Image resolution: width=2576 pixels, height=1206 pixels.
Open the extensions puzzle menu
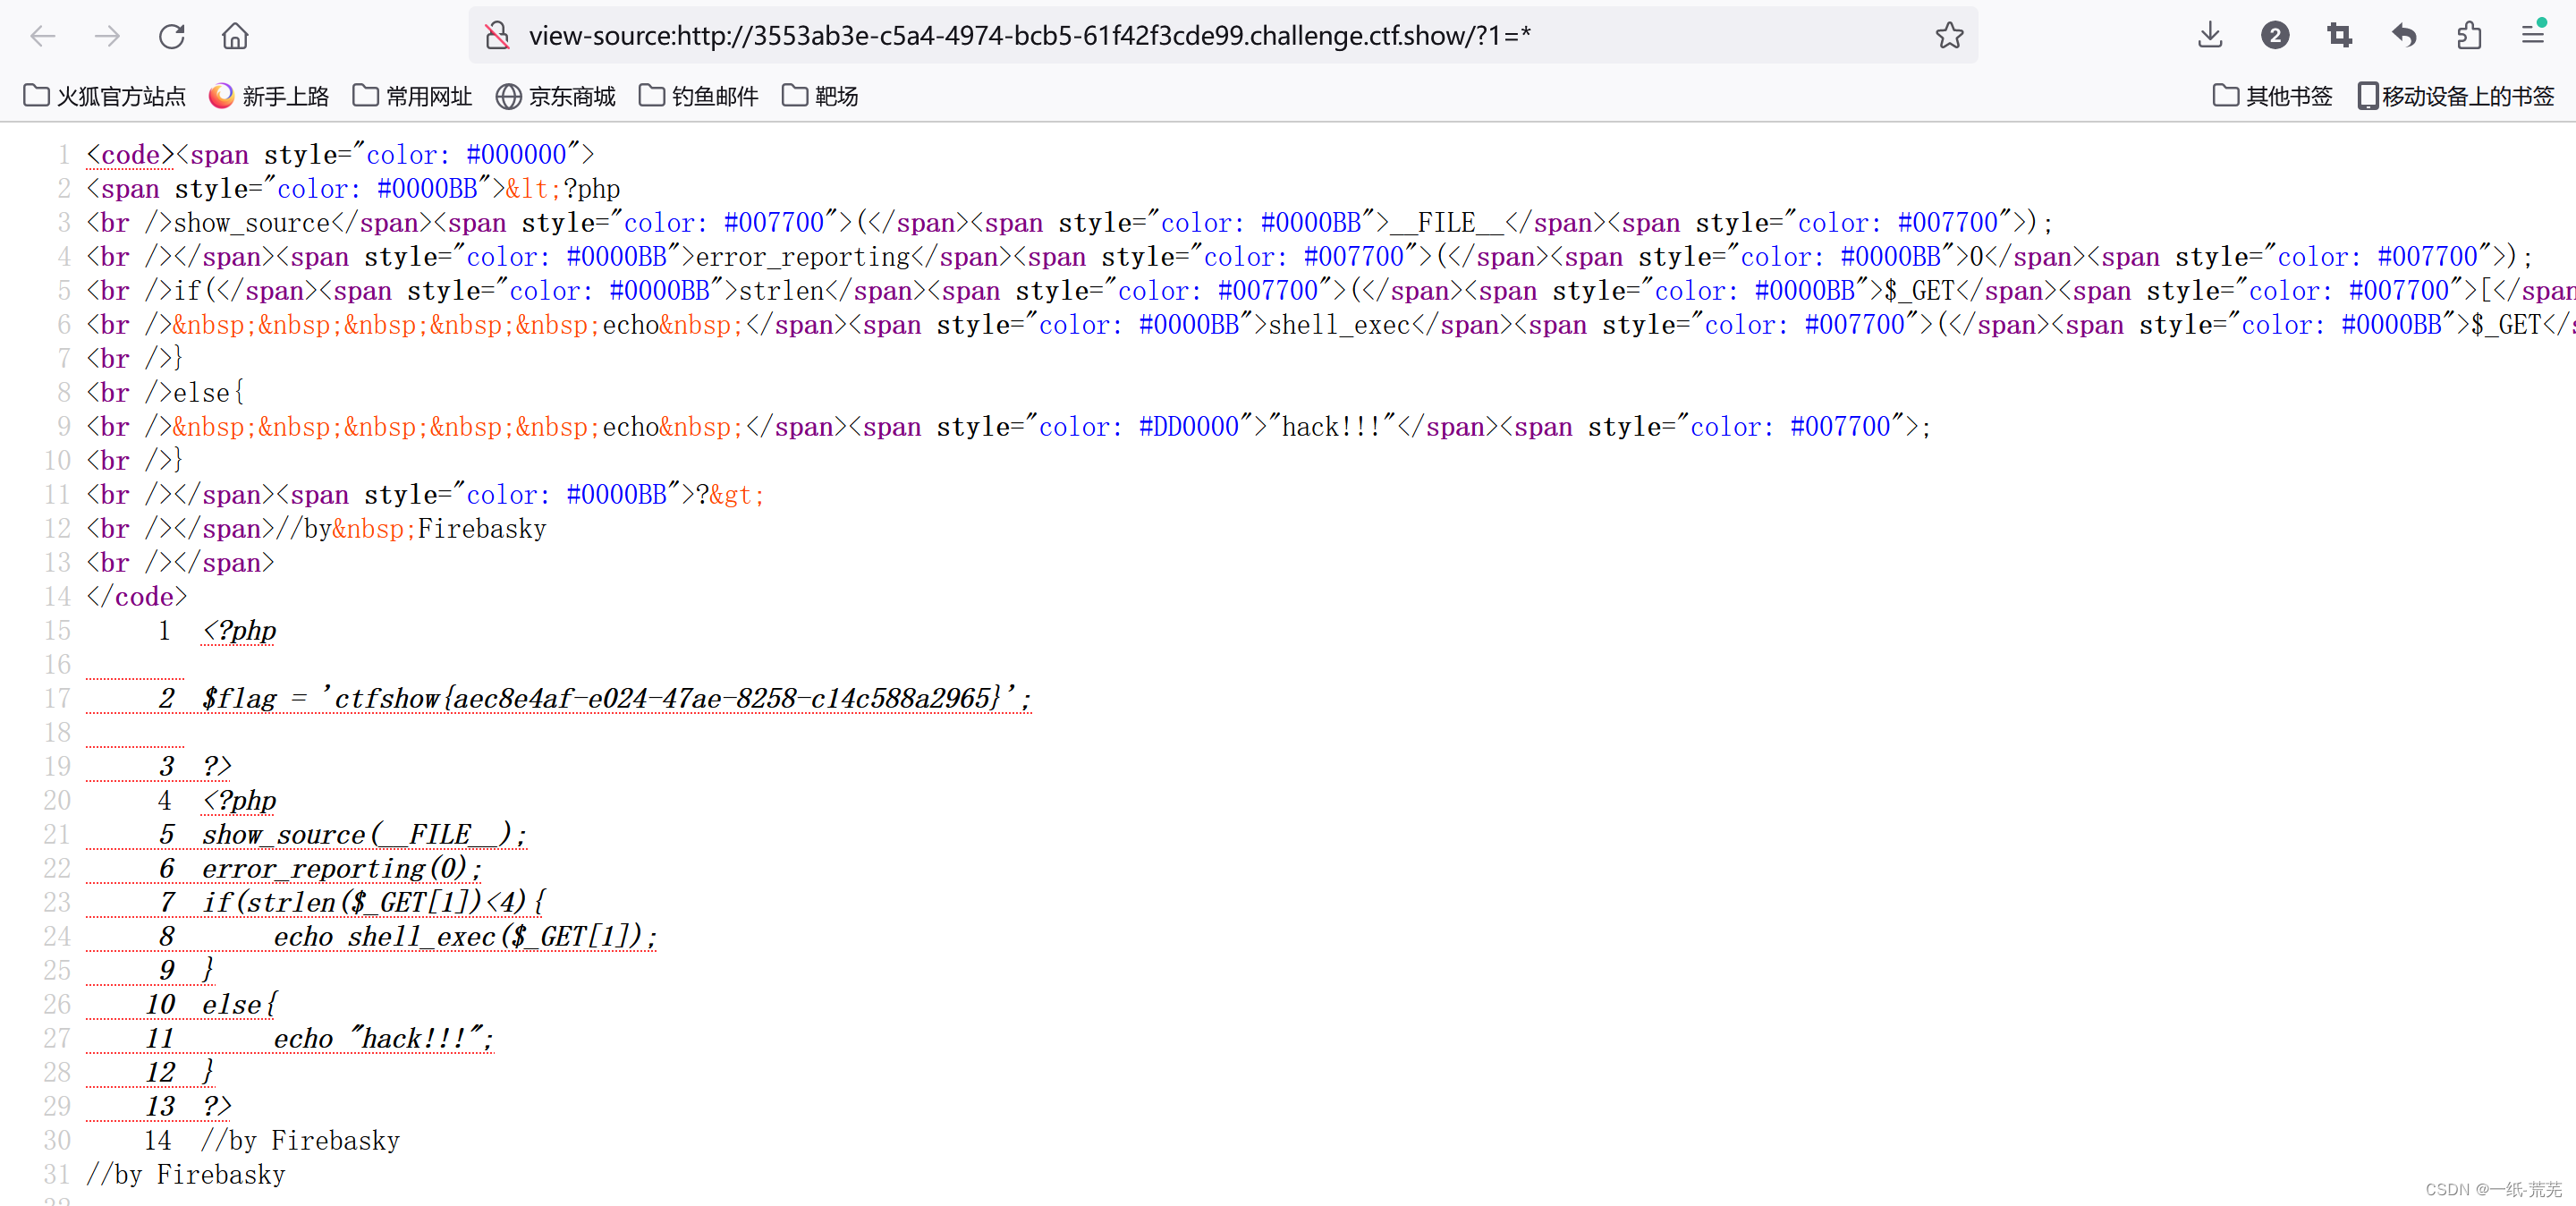point(2470,36)
